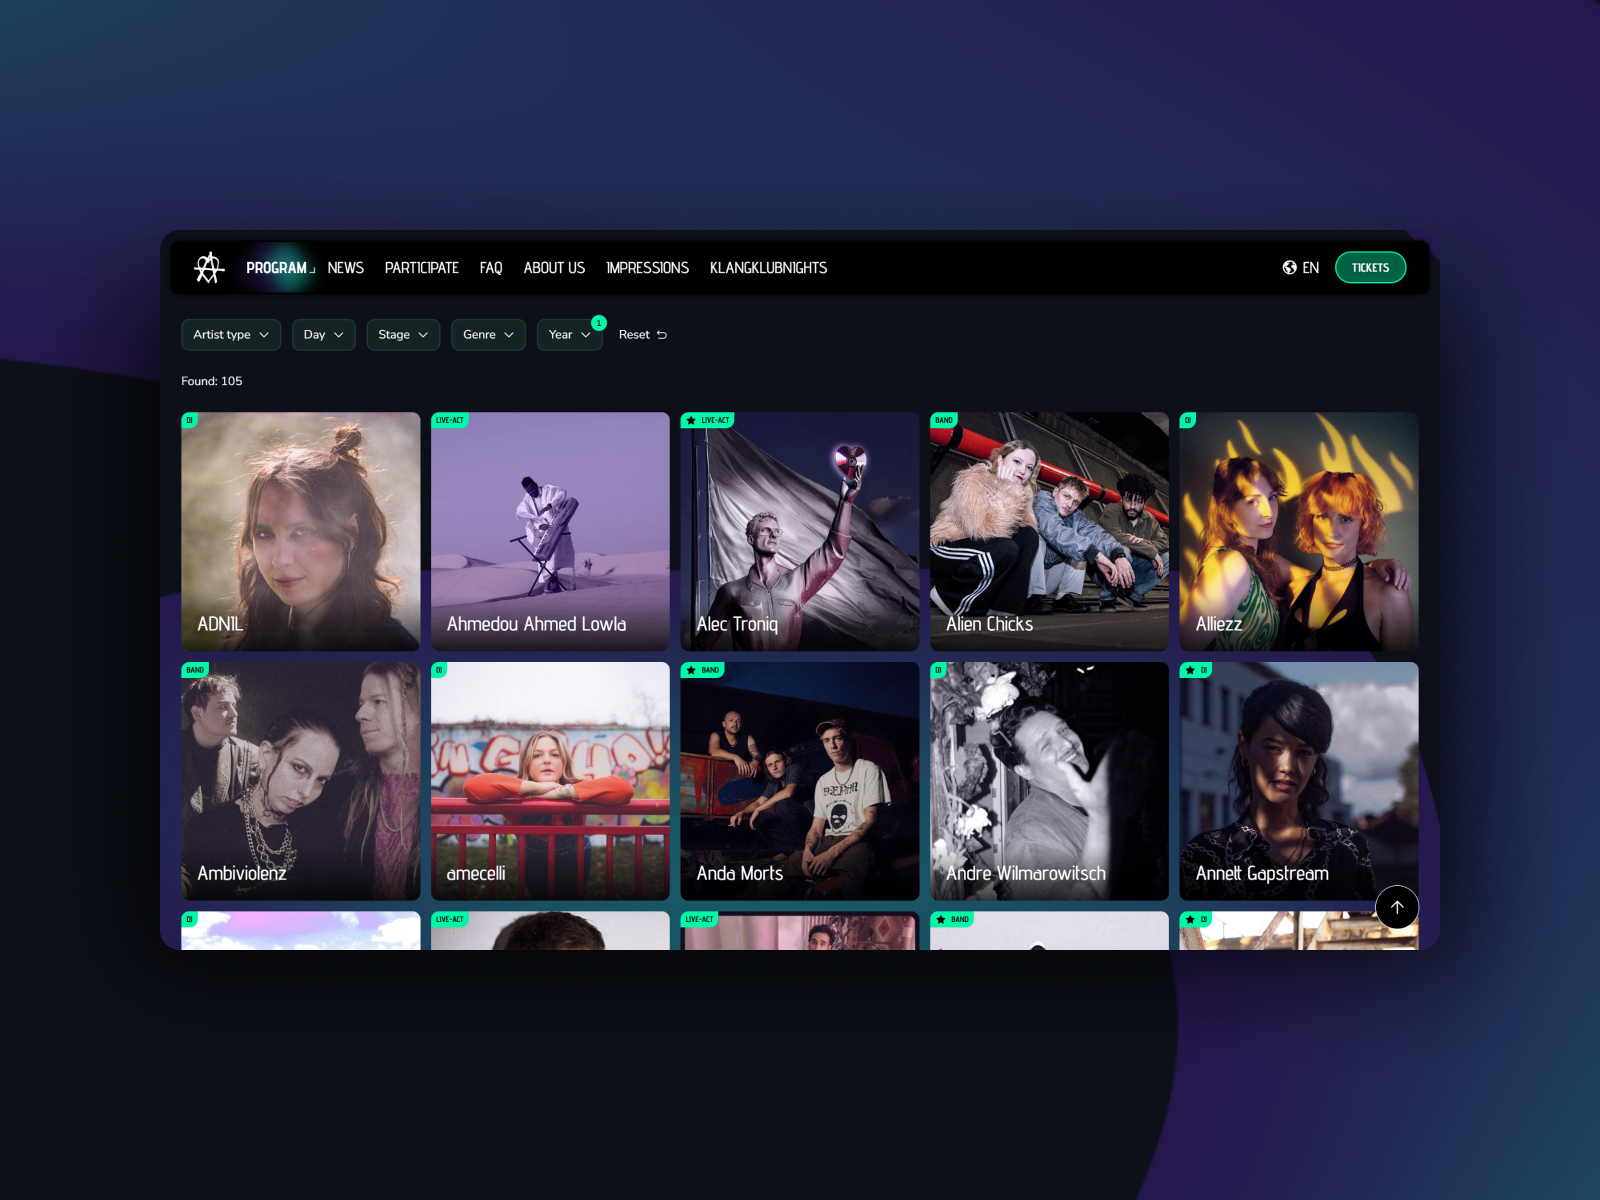Click the BAND badge on Ambiviolenz card
Image resolution: width=1600 pixels, height=1200 pixels.
point(195,670)
